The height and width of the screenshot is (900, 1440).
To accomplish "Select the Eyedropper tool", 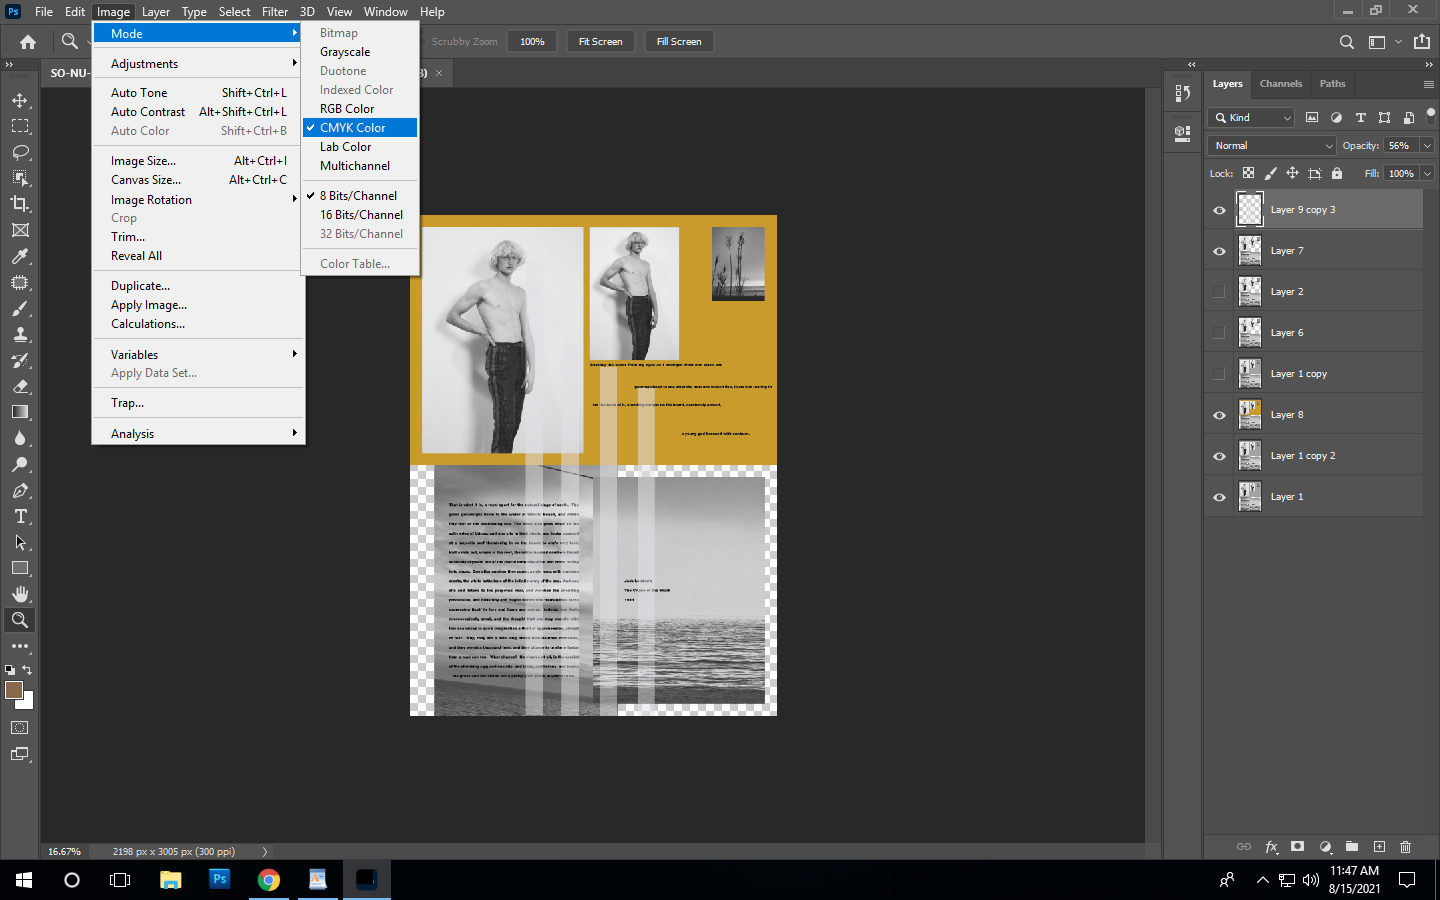I will click(x=20, y=256).
